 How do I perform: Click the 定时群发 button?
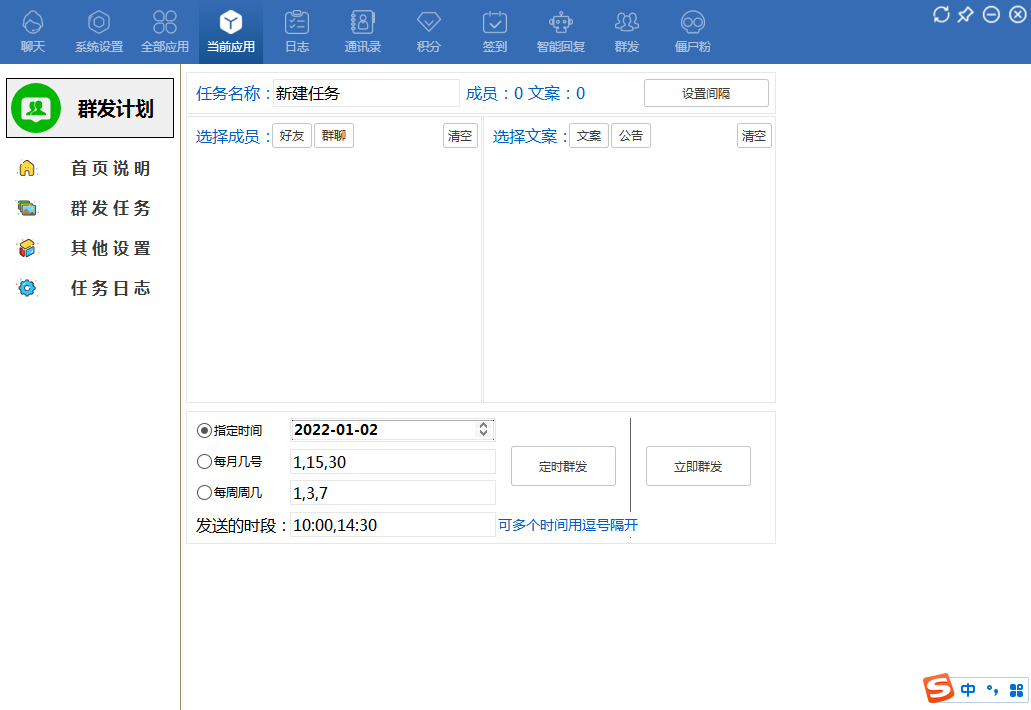[563, 466]
